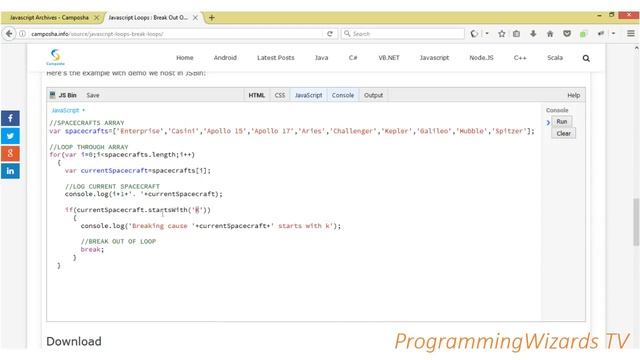
Task: Open the Java menu item
Action: point(322,58)
